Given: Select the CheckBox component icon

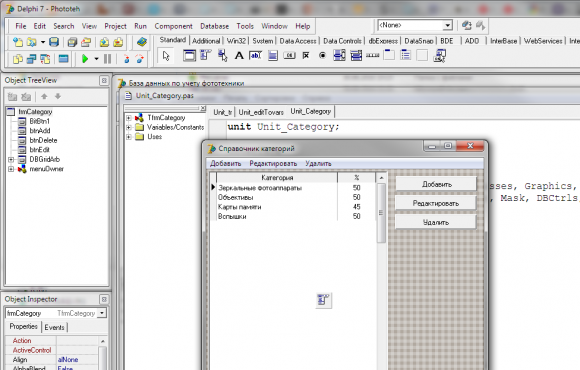Looking at the screenshot, I should (306, 56).
